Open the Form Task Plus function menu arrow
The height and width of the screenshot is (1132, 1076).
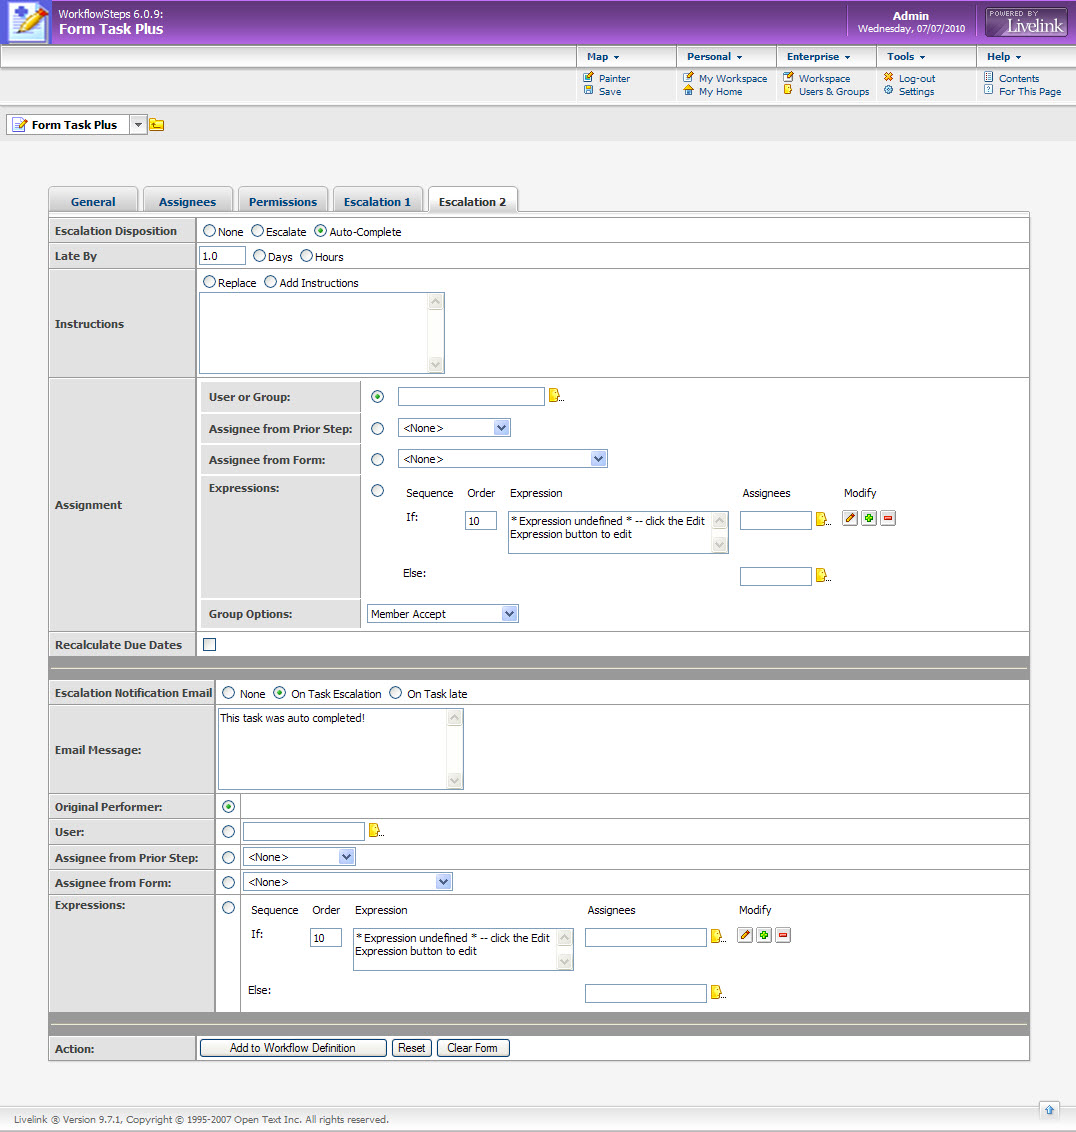coord(138,125)
